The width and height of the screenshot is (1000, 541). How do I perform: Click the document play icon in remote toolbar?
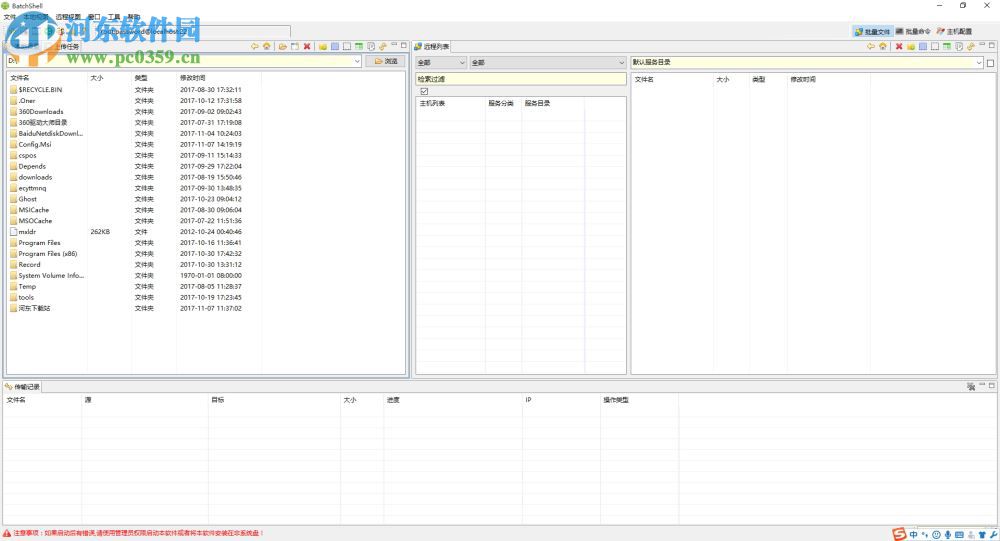click(x=959, y=47)
